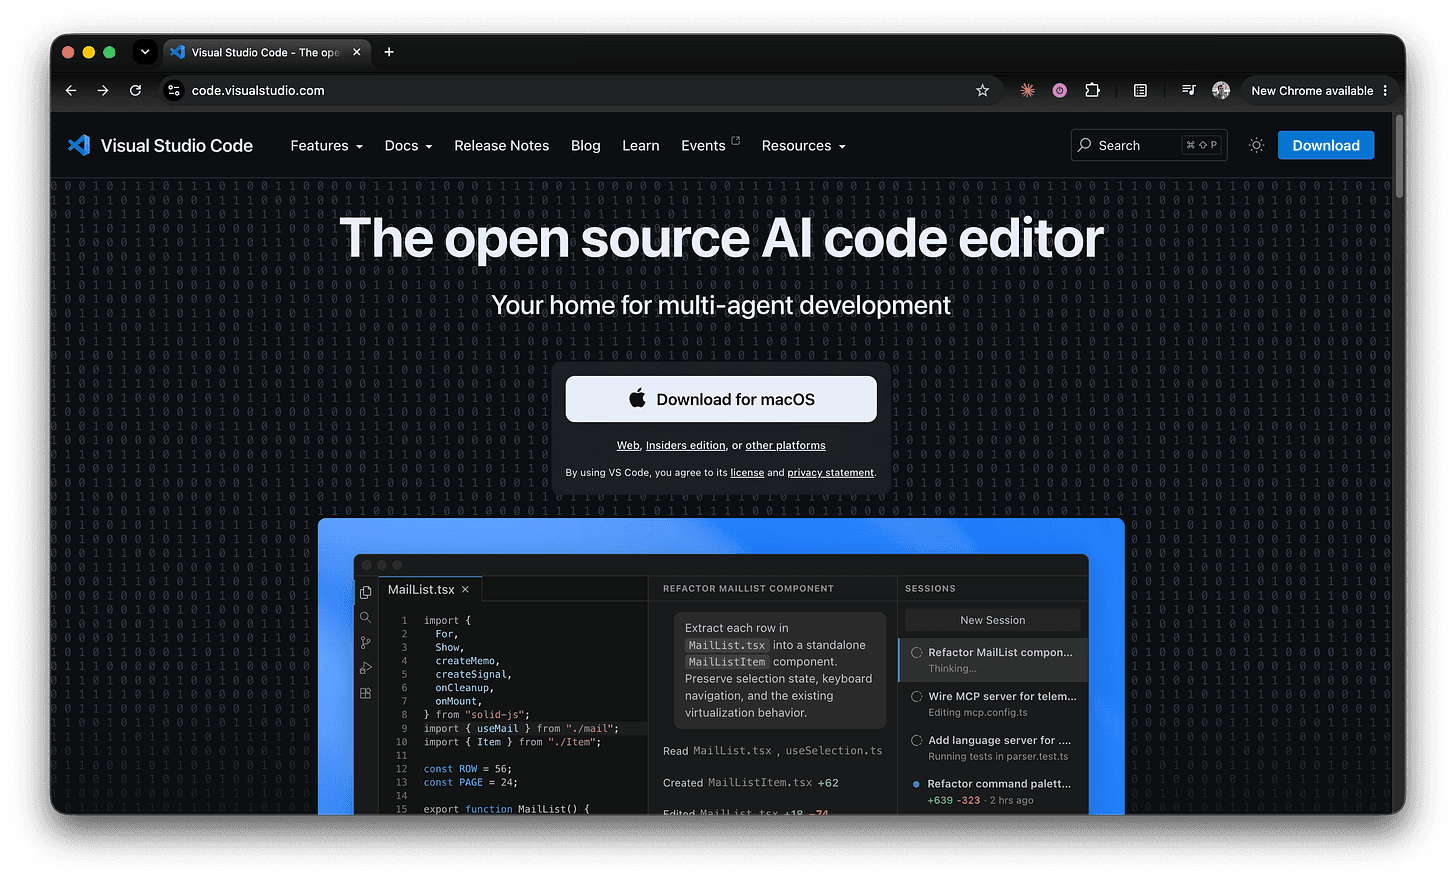
Task: Expand the Resources dropdown menu
Action: coord(803,146)
